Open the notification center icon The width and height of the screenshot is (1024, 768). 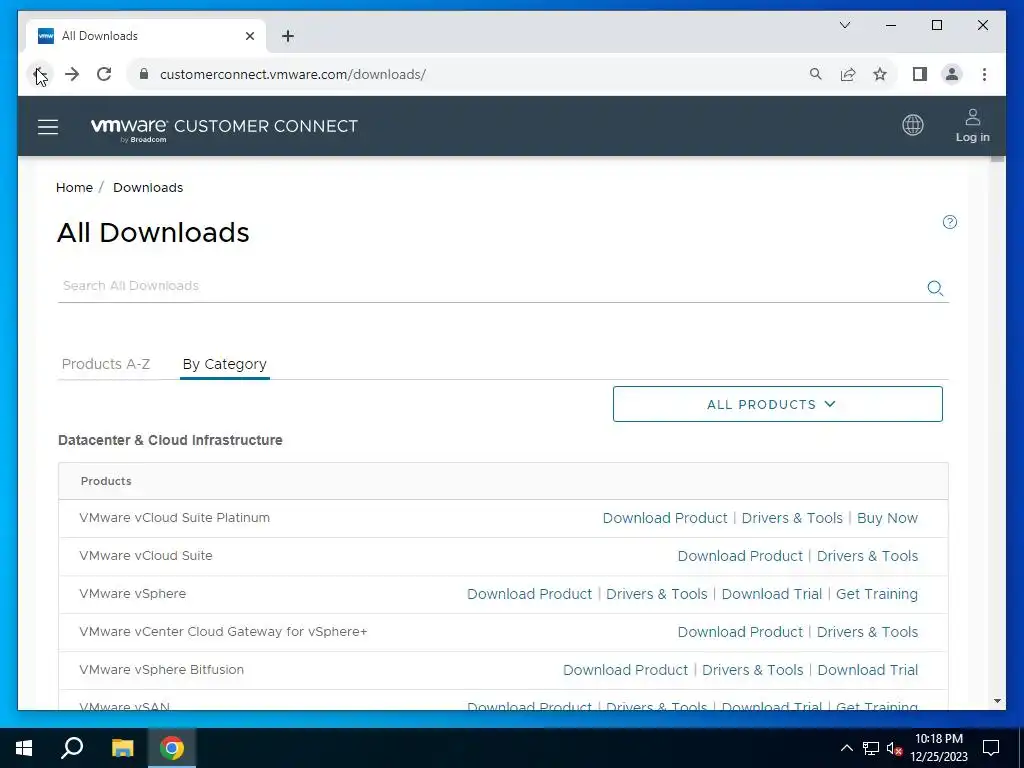[x=991, y=748]
